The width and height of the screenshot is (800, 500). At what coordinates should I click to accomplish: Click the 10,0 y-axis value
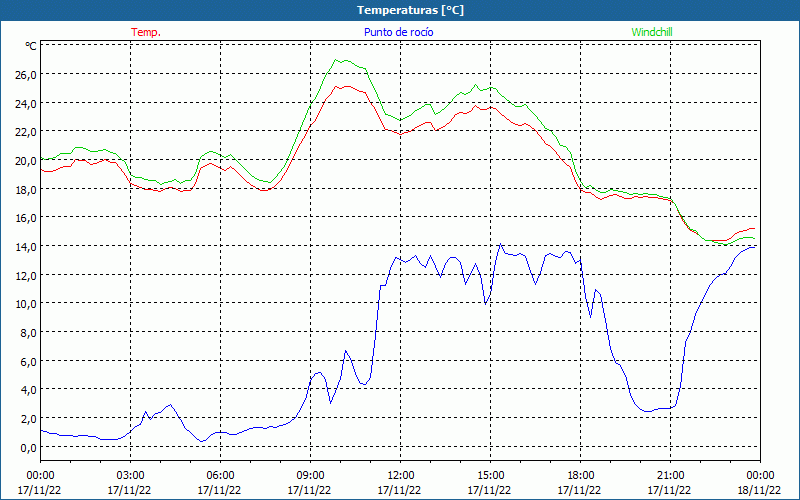pyautogui.click(x=26, y=304)
